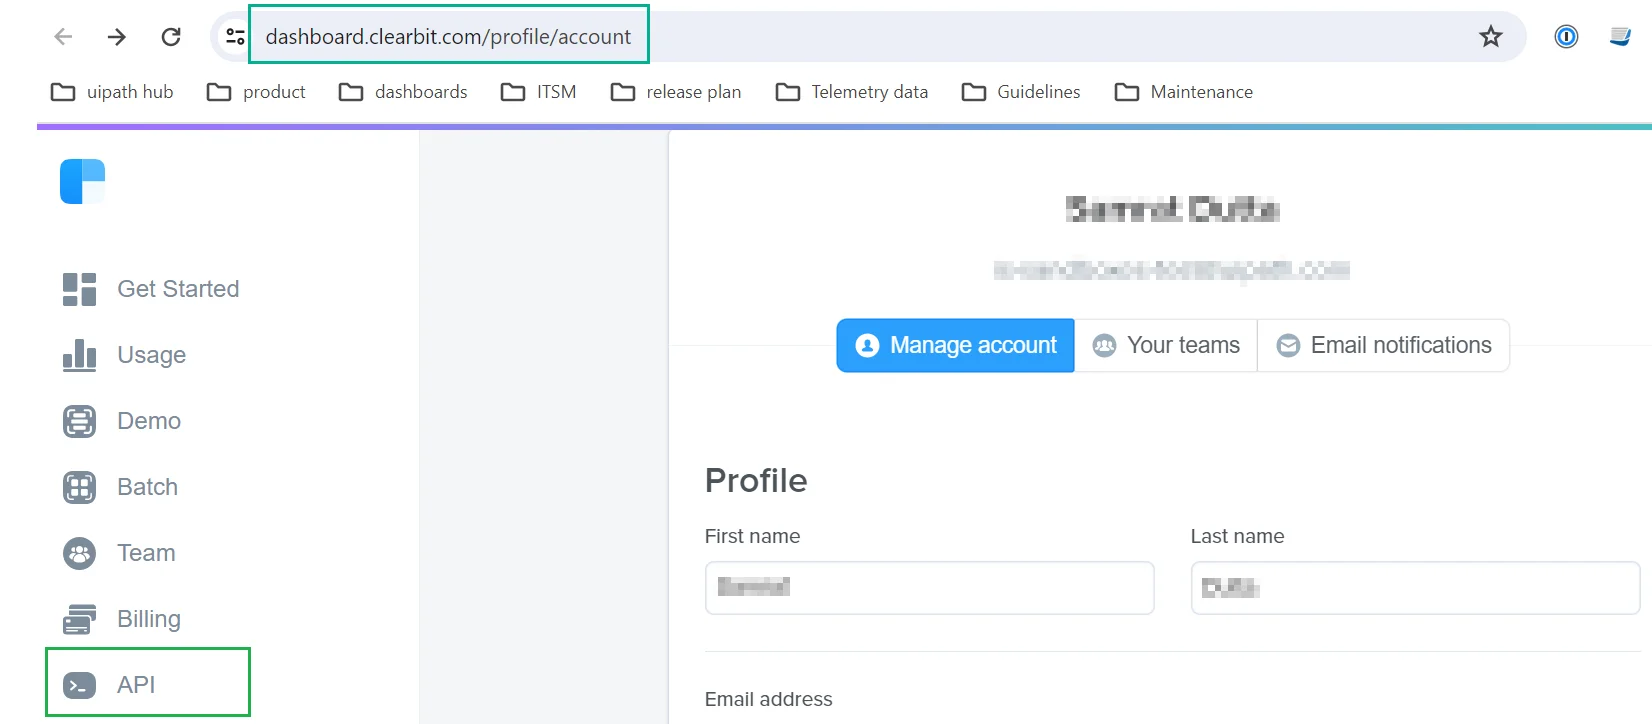Image resolution: width=1652 pixels, height=724 pixels.
Task: View site information icon in address bar
Action: [x=235, y=37]
